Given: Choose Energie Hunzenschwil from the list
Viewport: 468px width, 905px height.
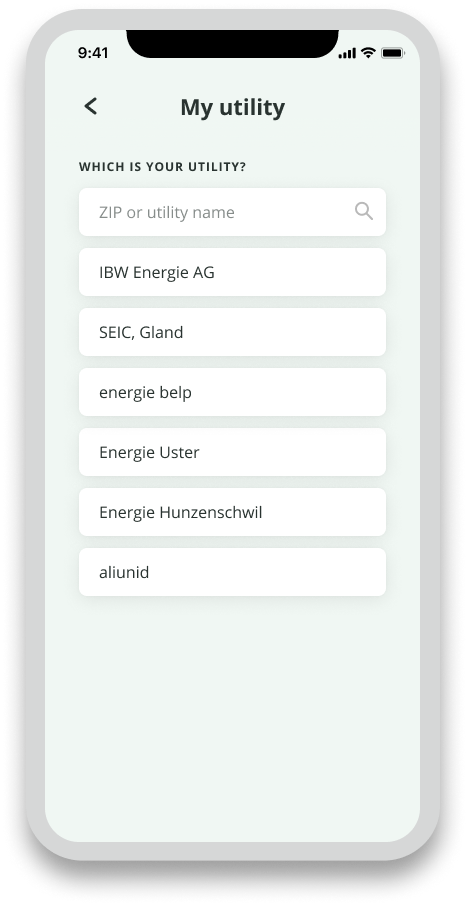Looking at the screenshot, I should coord(232,512).
